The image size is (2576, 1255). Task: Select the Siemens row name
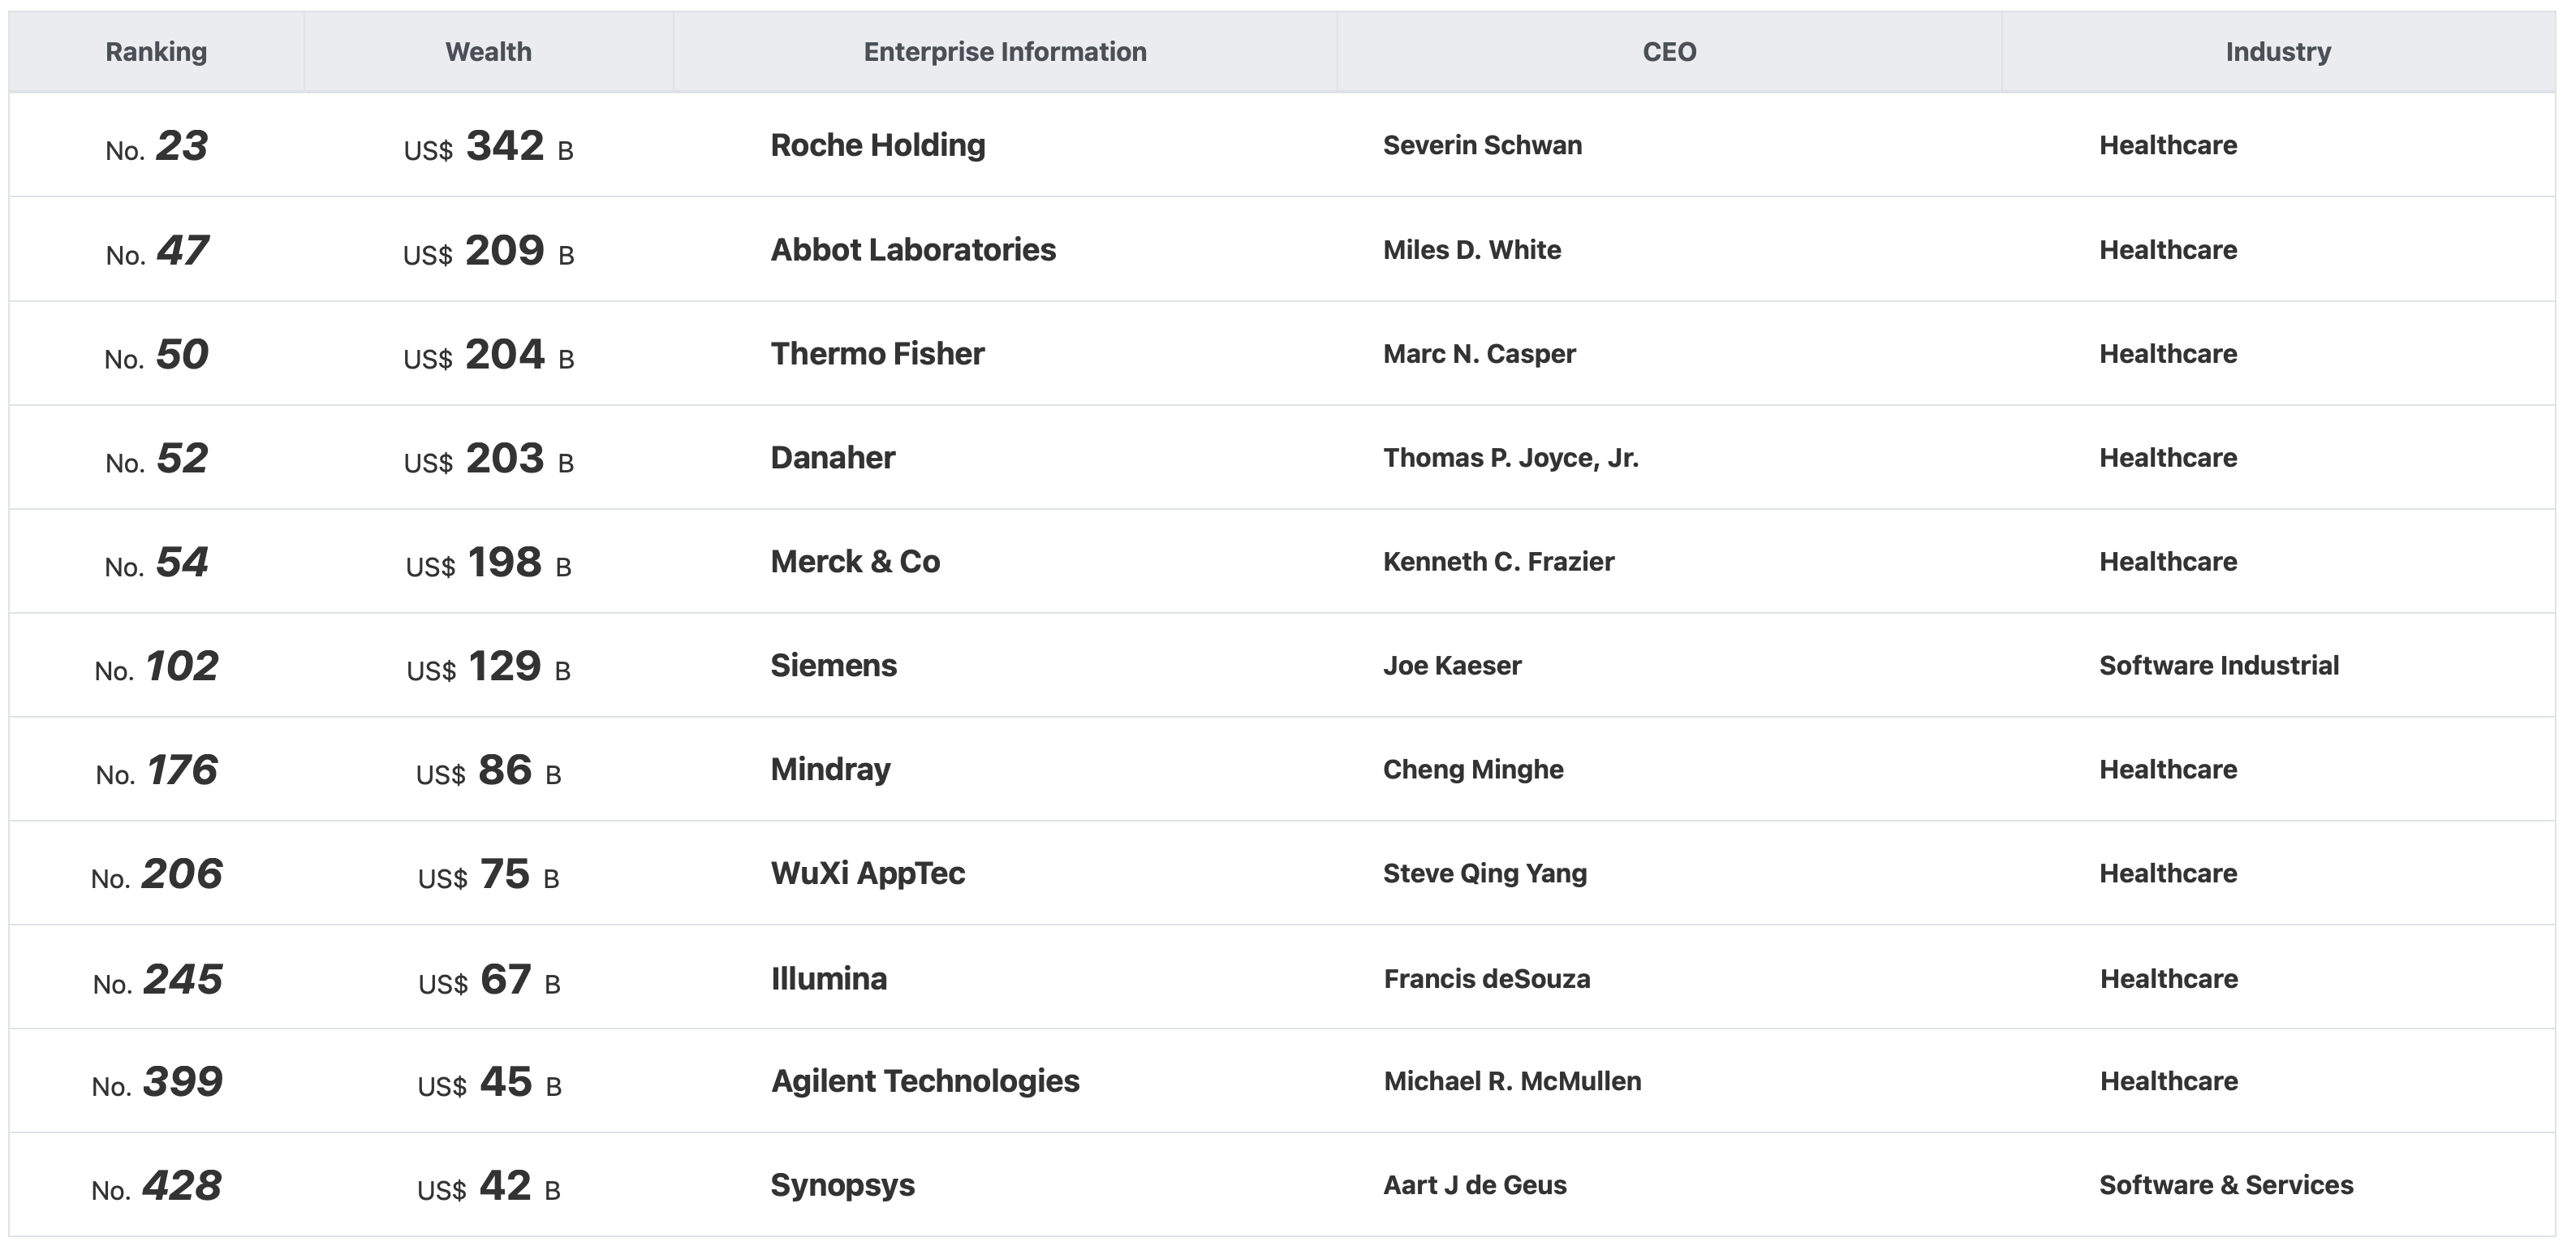tap(833, 666)
